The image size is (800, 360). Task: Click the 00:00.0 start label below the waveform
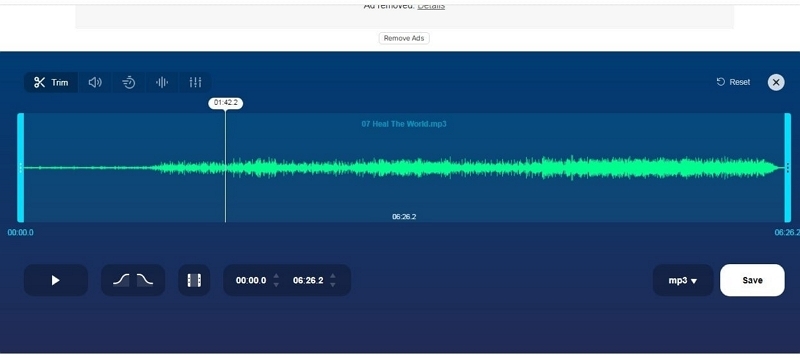(20, 233)
